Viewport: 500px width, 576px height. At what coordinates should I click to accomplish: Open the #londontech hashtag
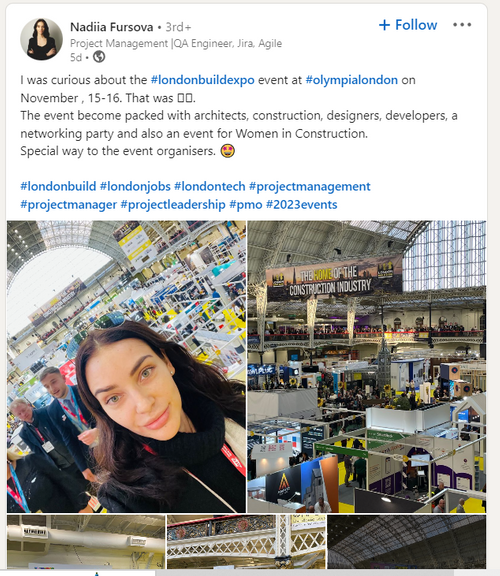(209, 186)
